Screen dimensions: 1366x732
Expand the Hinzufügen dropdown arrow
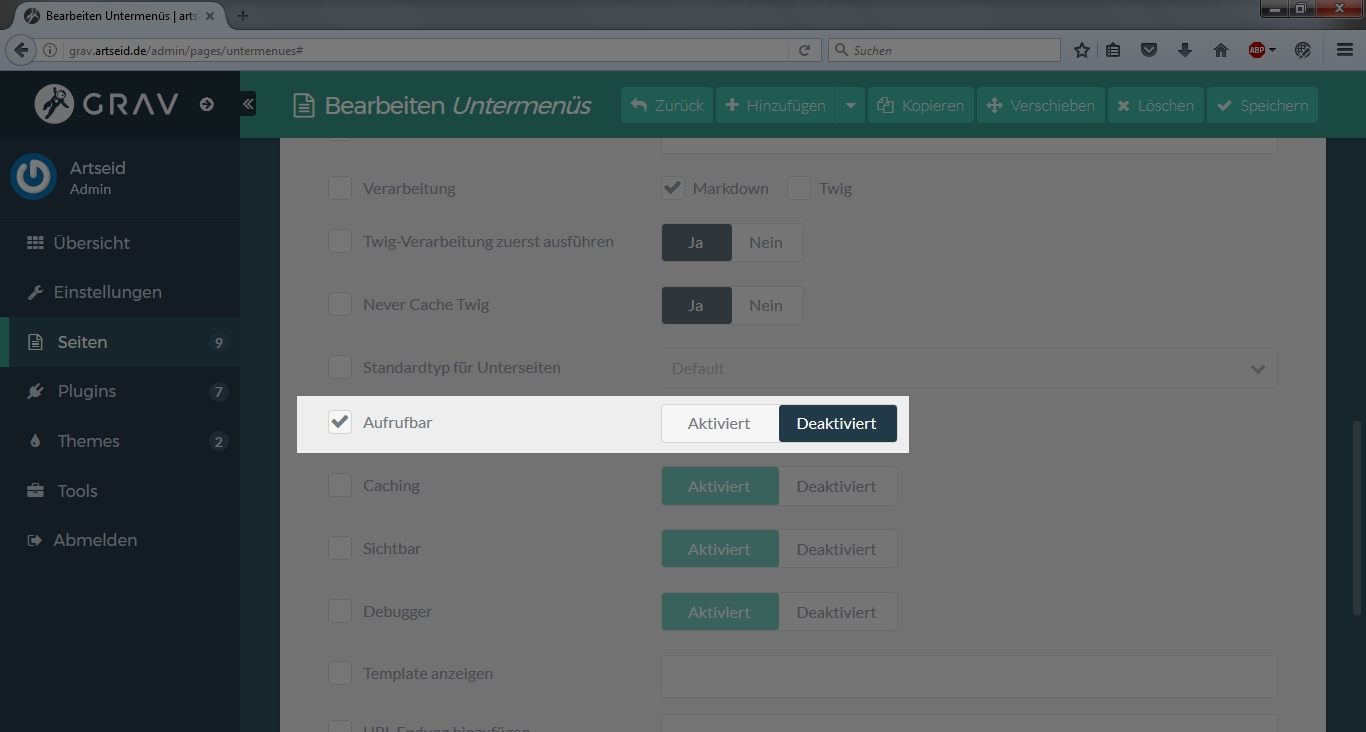(850, 105)
